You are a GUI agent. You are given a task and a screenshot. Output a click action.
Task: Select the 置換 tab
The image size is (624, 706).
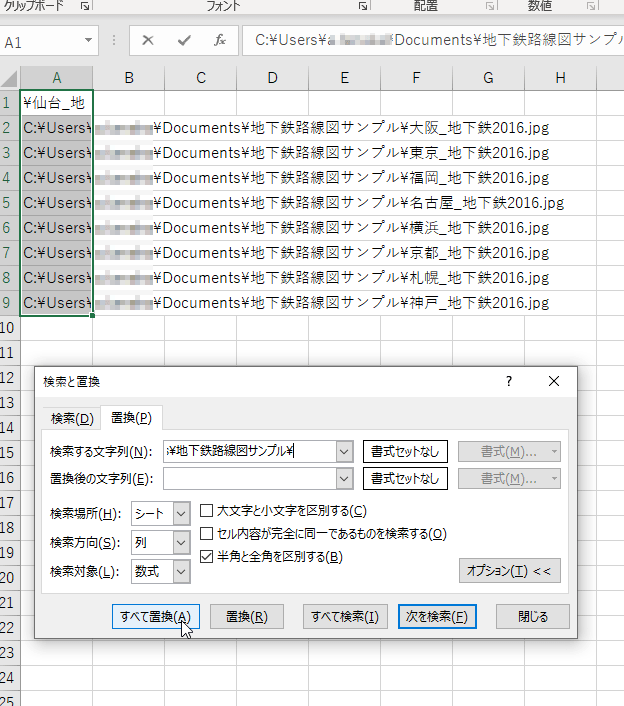[x=130, y=418]
